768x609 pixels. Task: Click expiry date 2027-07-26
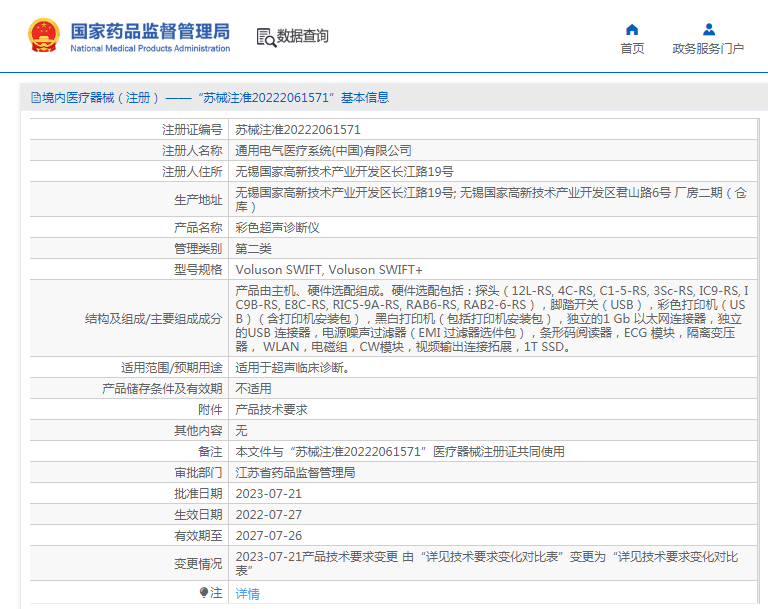(268, 536)
